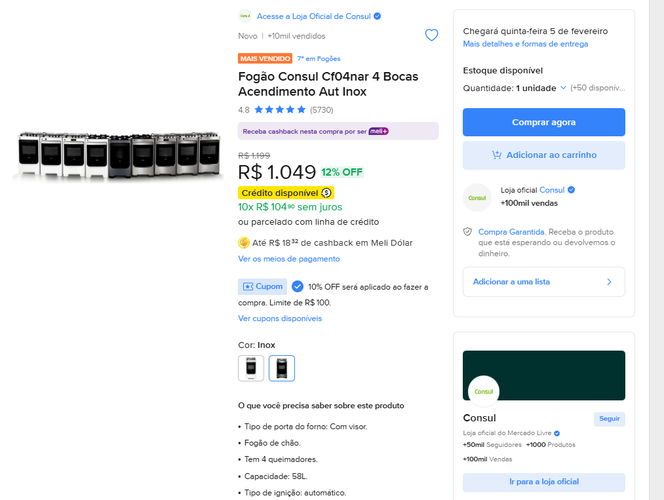Click the Crédito disponível dollar icon

coord(326,193)
